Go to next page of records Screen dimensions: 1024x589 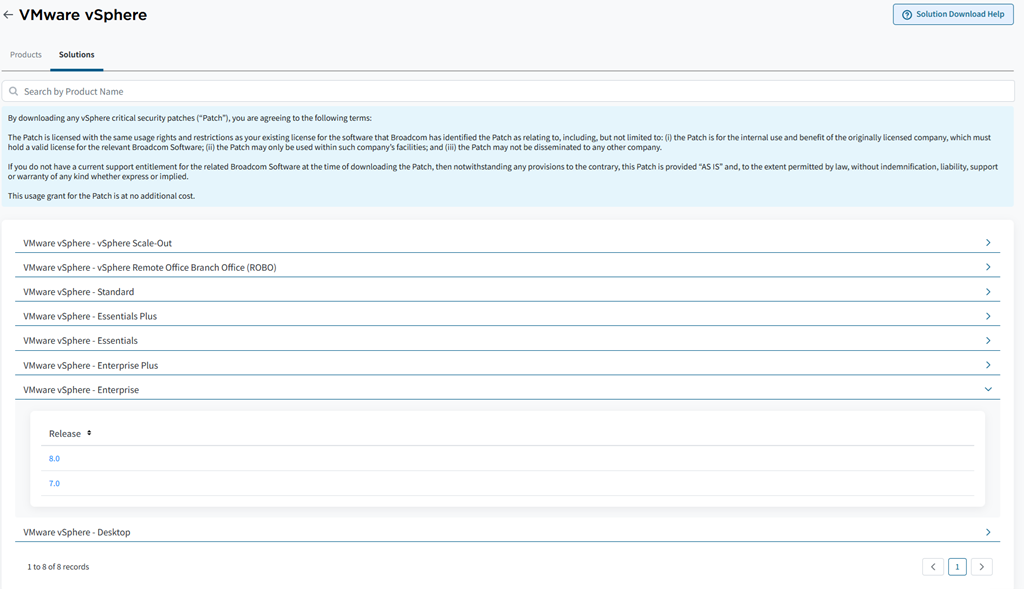(982, 567)
